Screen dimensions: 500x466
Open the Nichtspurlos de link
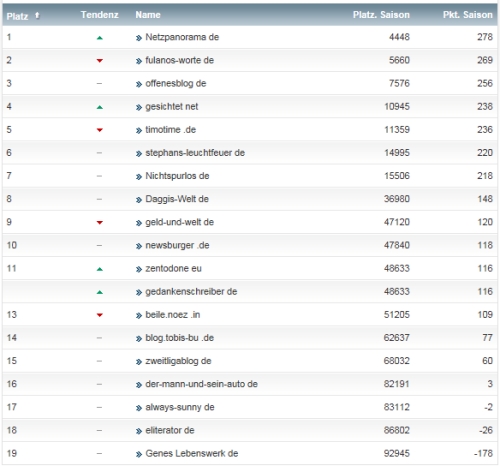tap(177, 176)
